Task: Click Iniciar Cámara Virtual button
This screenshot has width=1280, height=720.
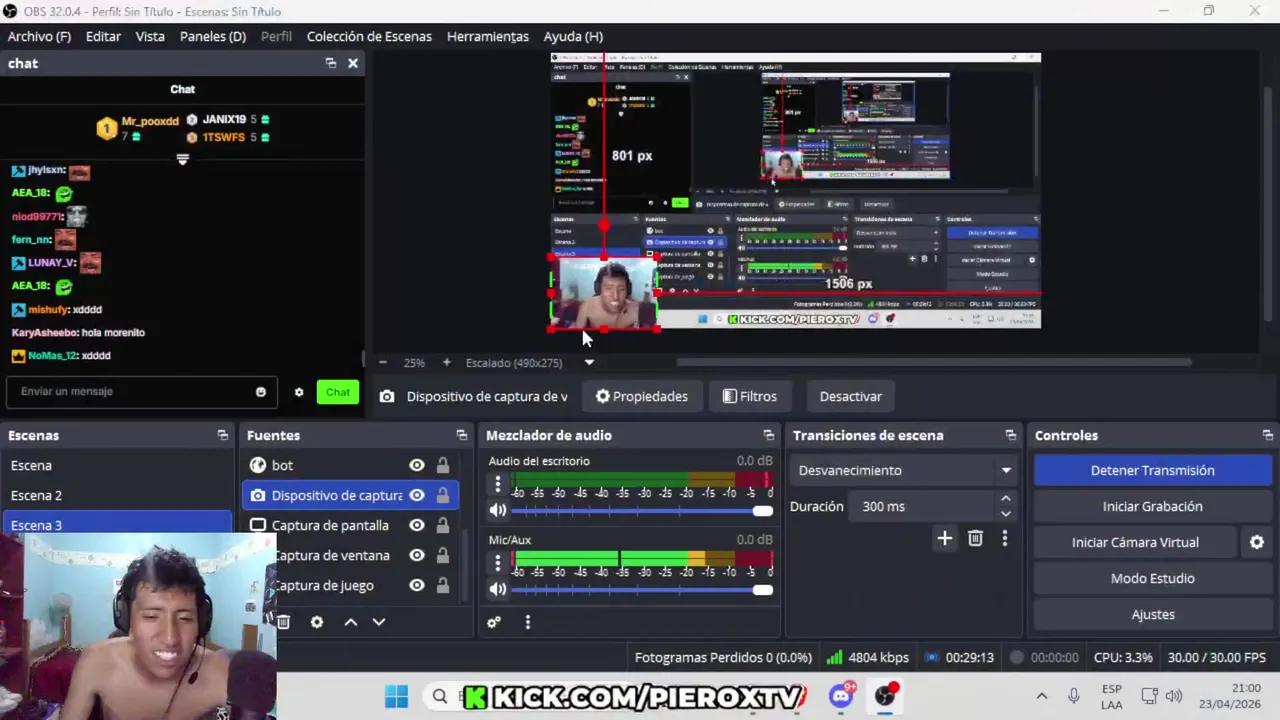Action: [x=1135, y=542]
